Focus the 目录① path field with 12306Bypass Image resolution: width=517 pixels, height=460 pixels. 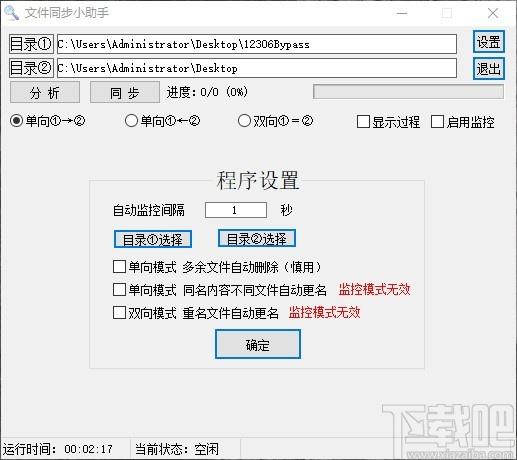click(257, 44)
